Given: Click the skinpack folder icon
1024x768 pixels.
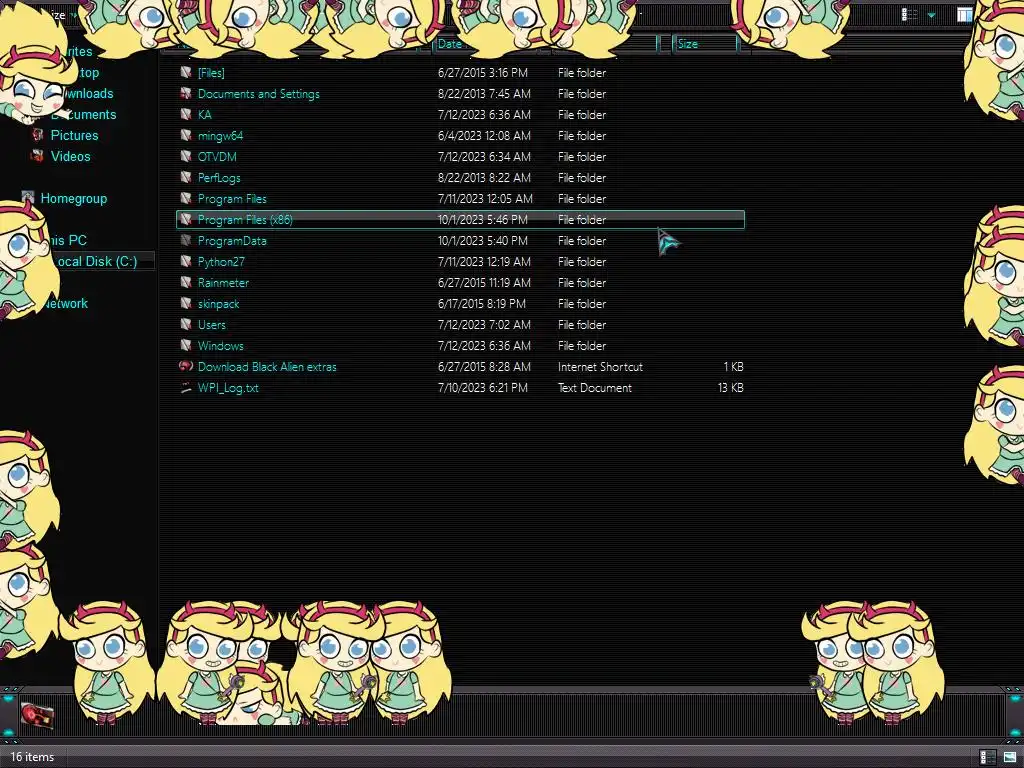Looking at the screenshot, I should pos(186,304).
